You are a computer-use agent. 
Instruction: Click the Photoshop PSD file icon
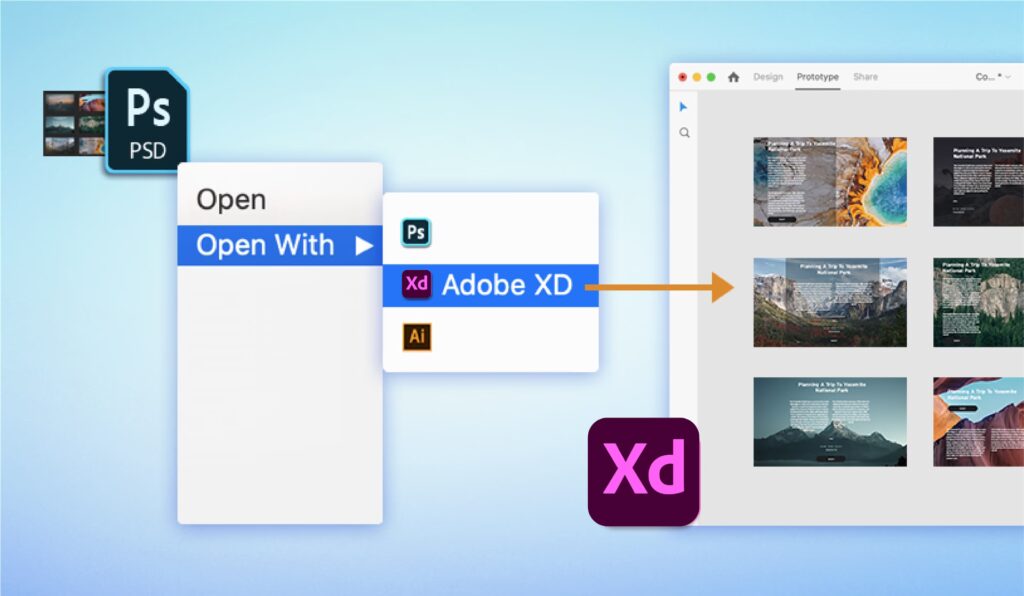[147, 120]
